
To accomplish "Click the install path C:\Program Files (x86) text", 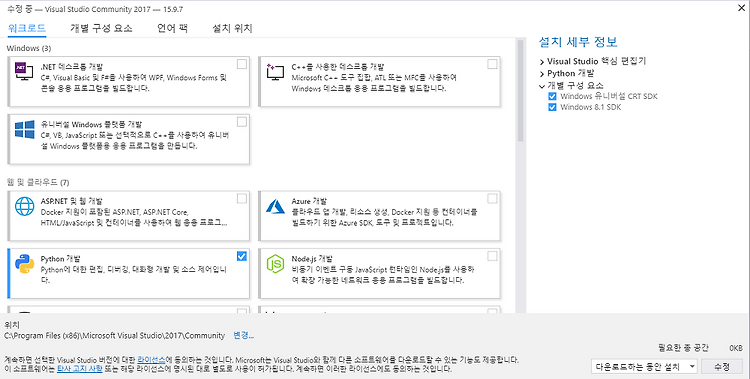I will tap(114, 336).
